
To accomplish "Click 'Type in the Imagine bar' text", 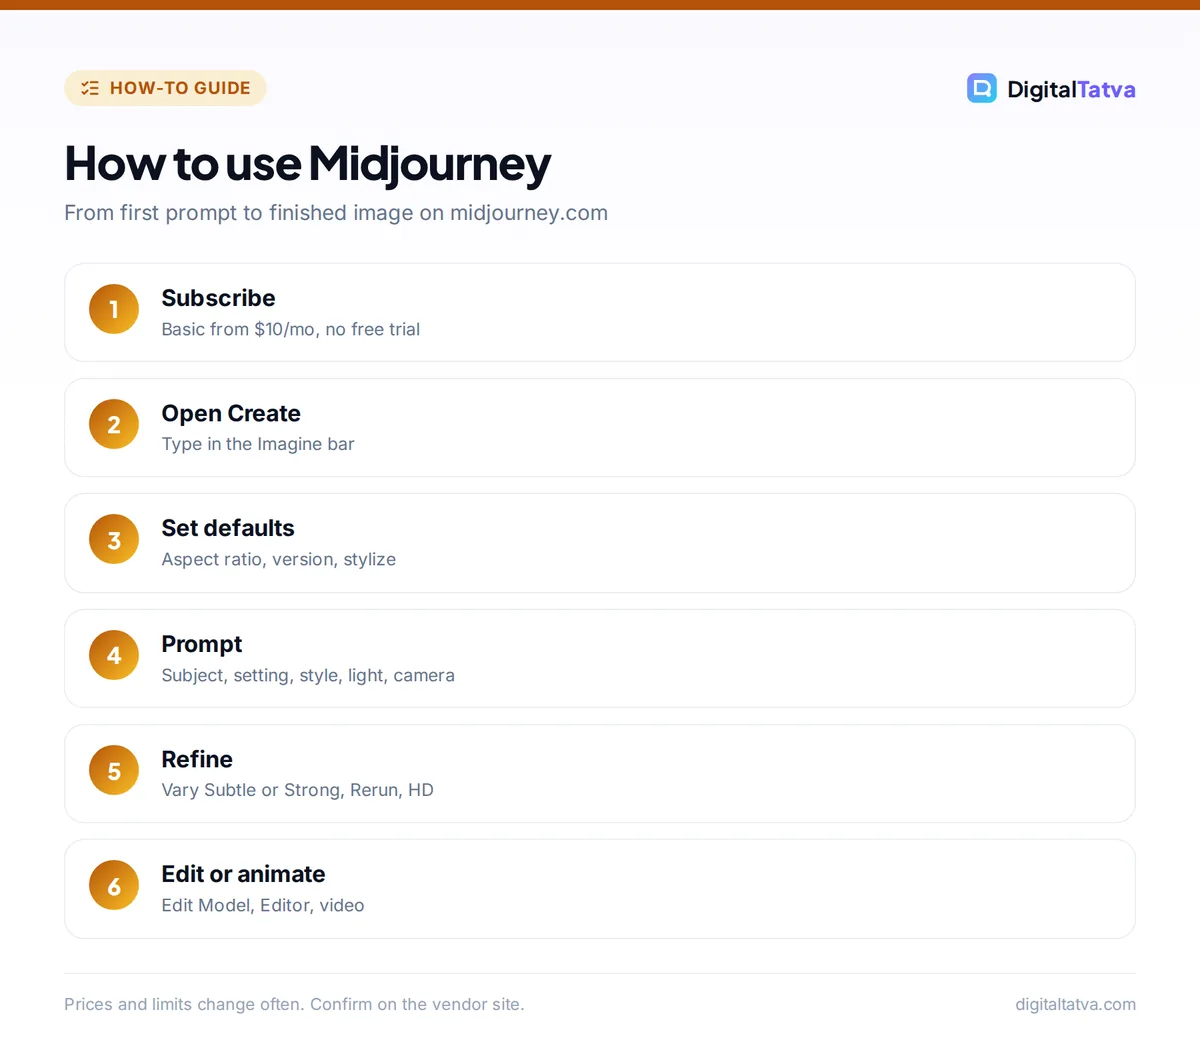I will (x=258, y=444).
